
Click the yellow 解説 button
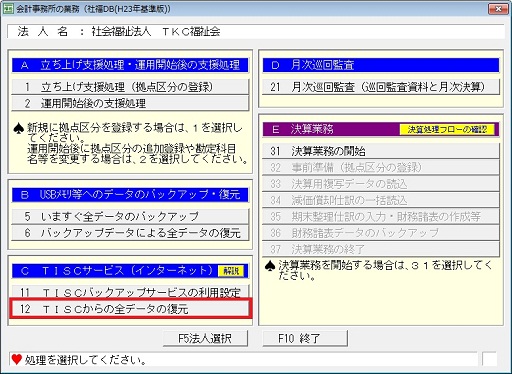231,271
